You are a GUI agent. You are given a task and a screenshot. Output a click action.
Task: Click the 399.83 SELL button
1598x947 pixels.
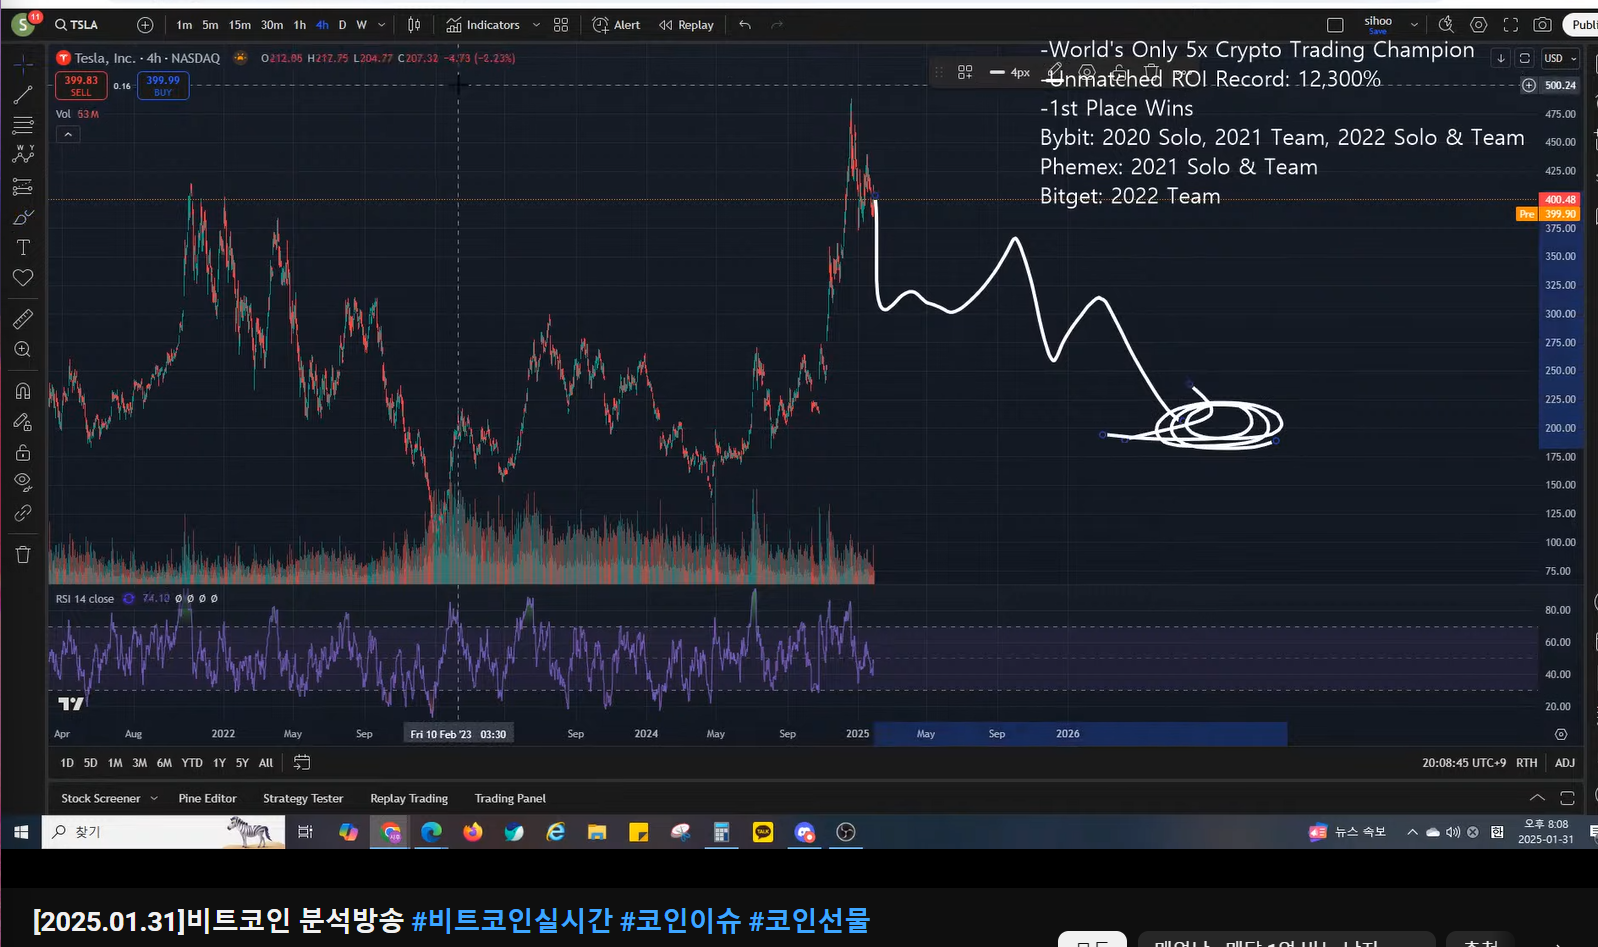[81, 86]
